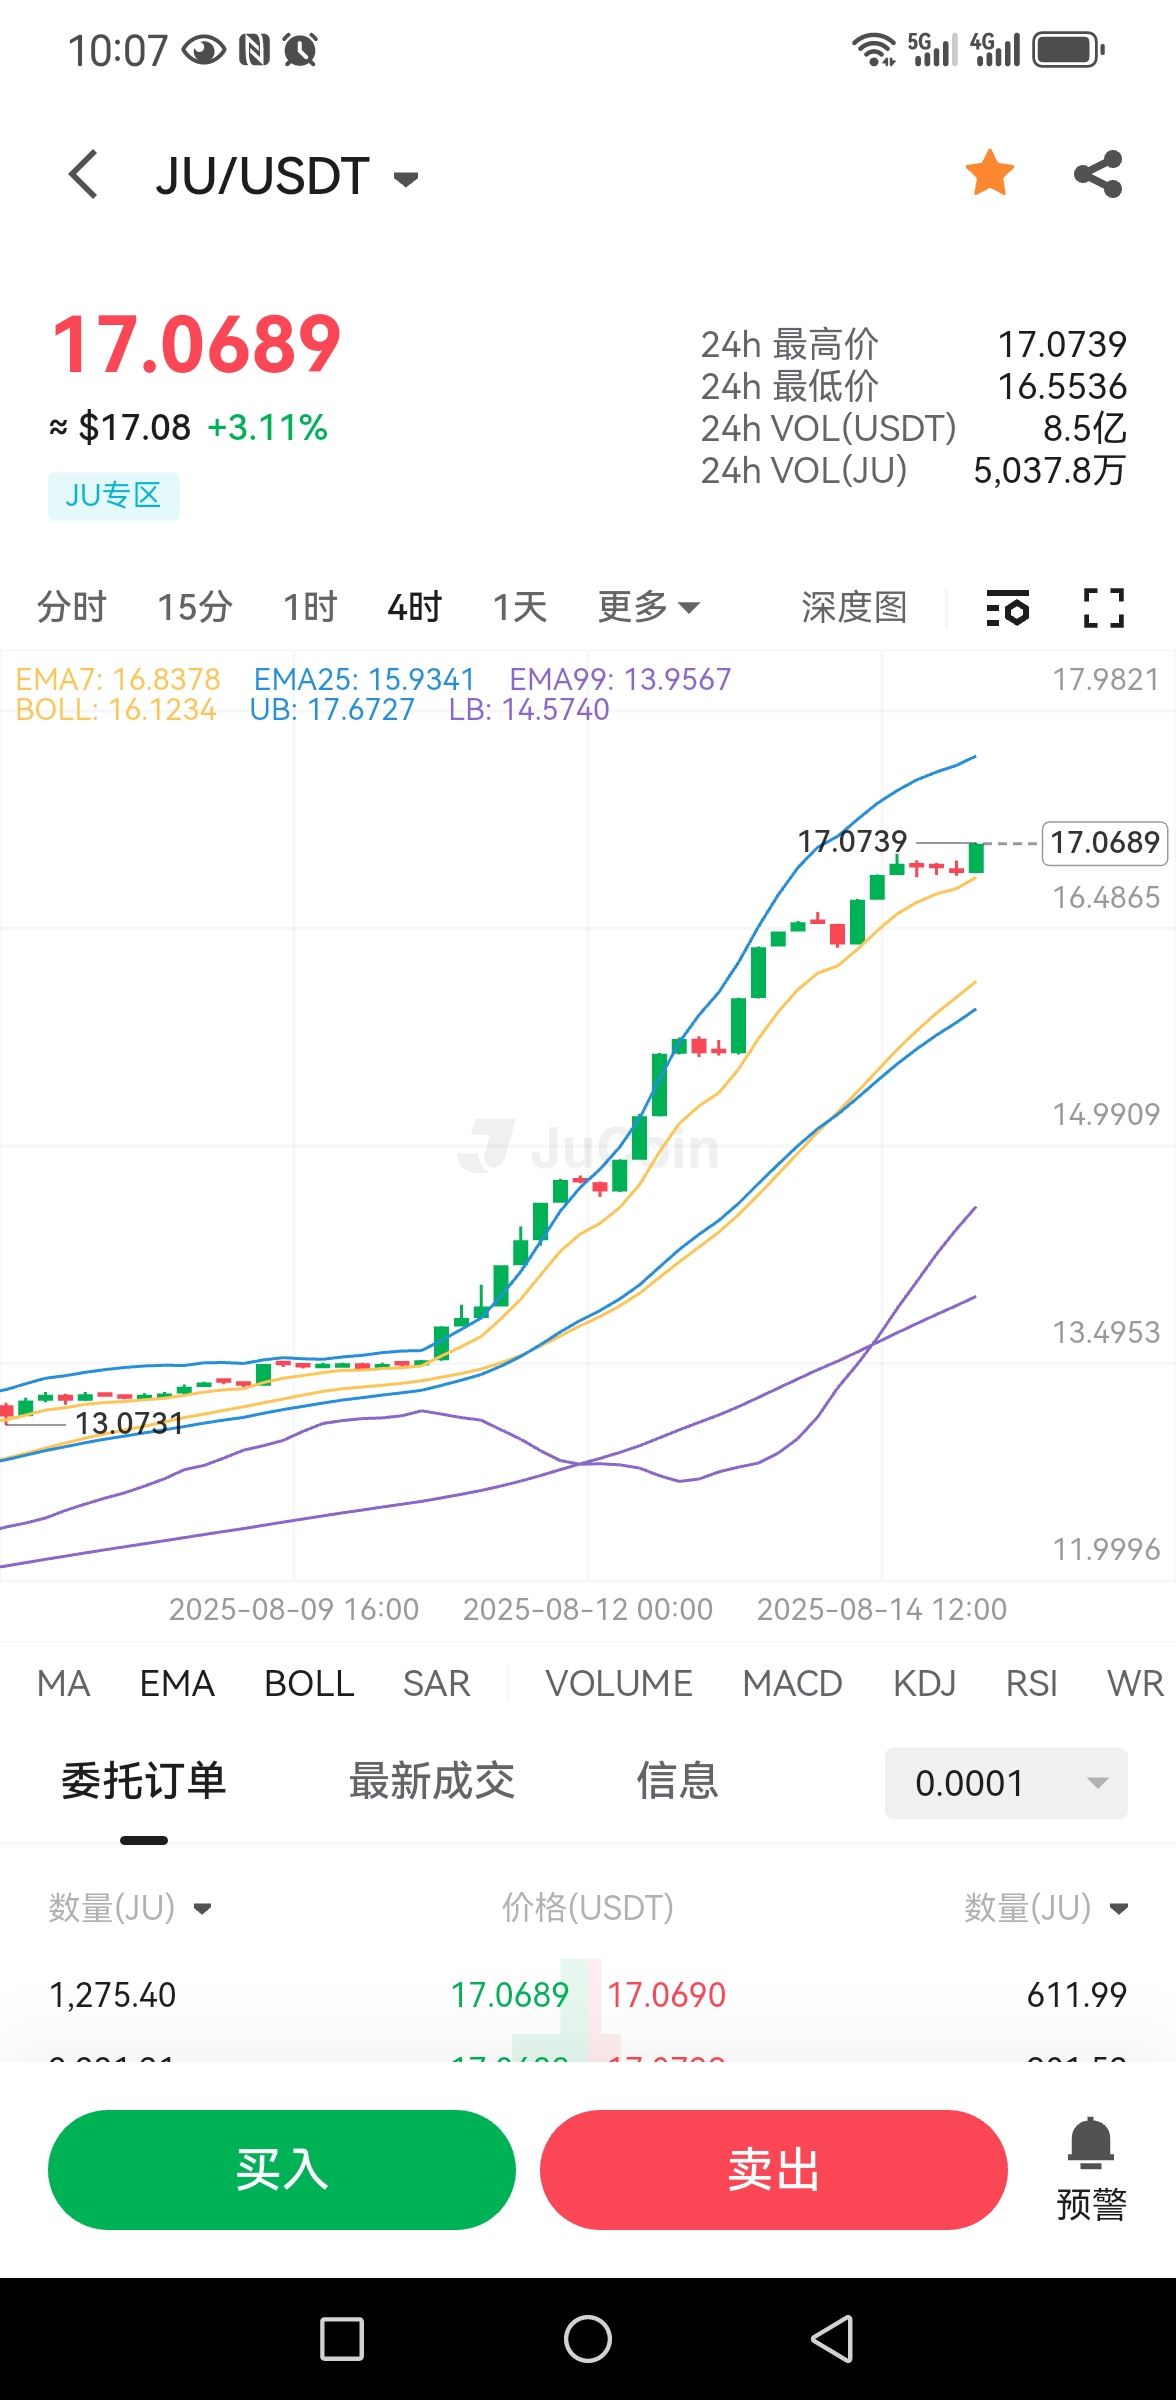Switch to 委托订单 order book tab
This screenshot has height=2400, width=1176.
(x=144, y=1781)
